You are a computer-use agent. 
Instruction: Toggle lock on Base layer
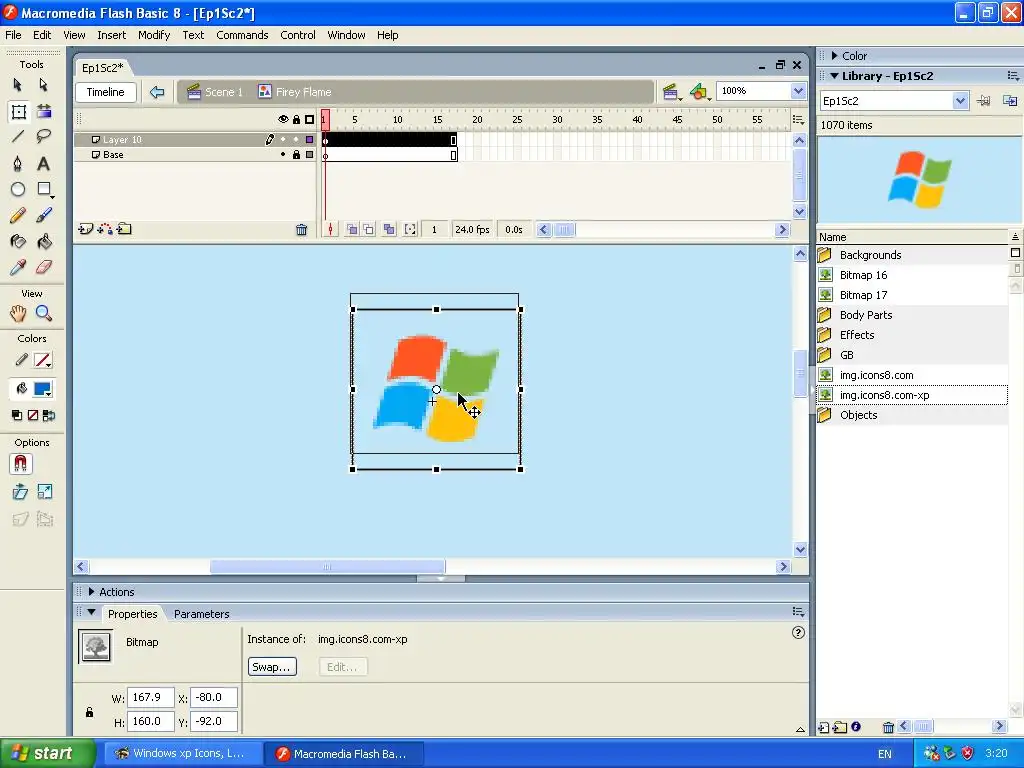(x=296, y=155)
